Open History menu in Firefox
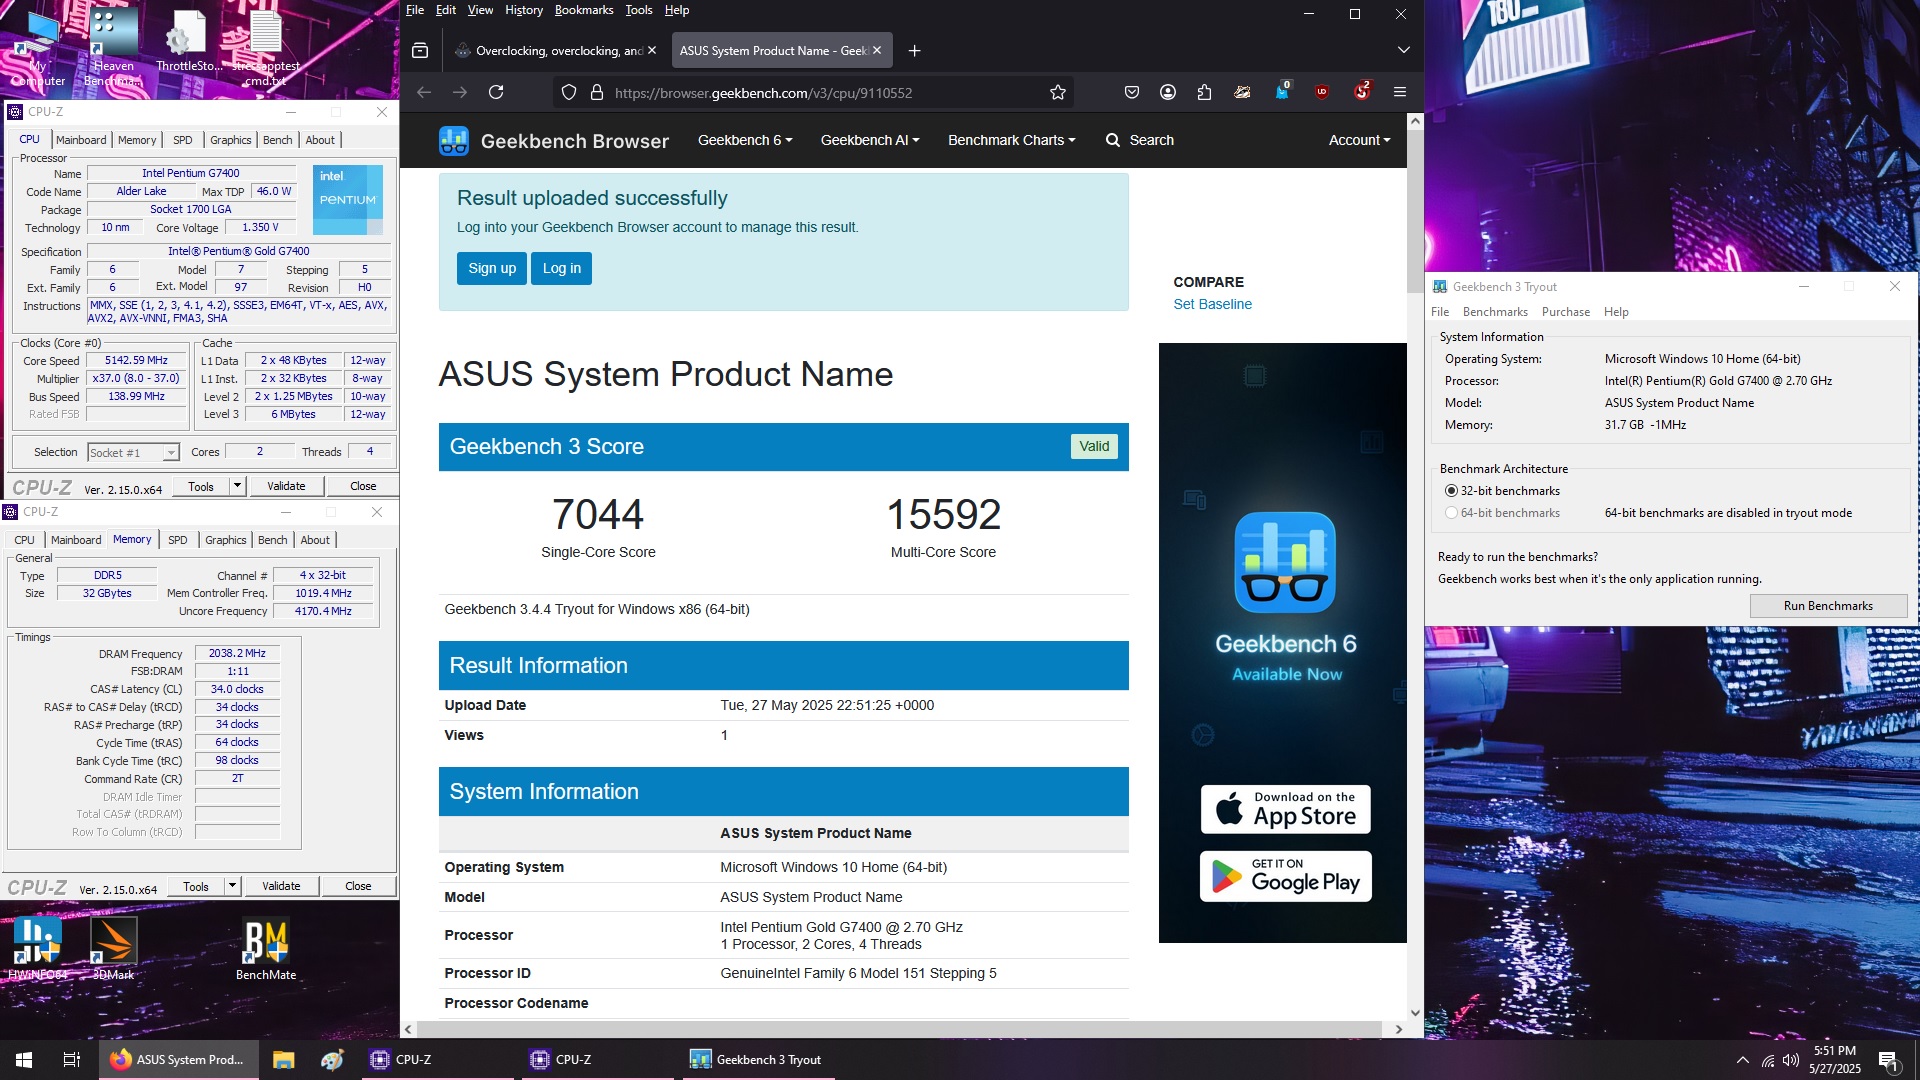Screen dimensions: 1920x1080 click(524, 10)
